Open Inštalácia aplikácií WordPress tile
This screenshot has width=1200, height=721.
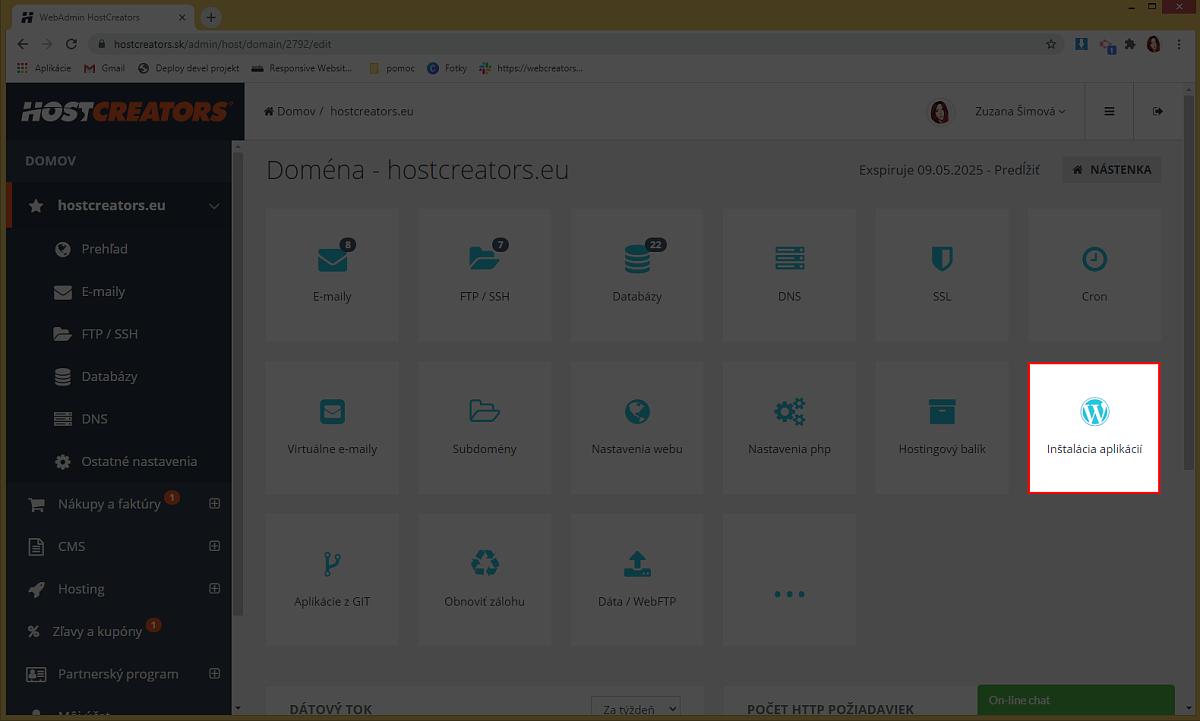(x=1094, y=427)
